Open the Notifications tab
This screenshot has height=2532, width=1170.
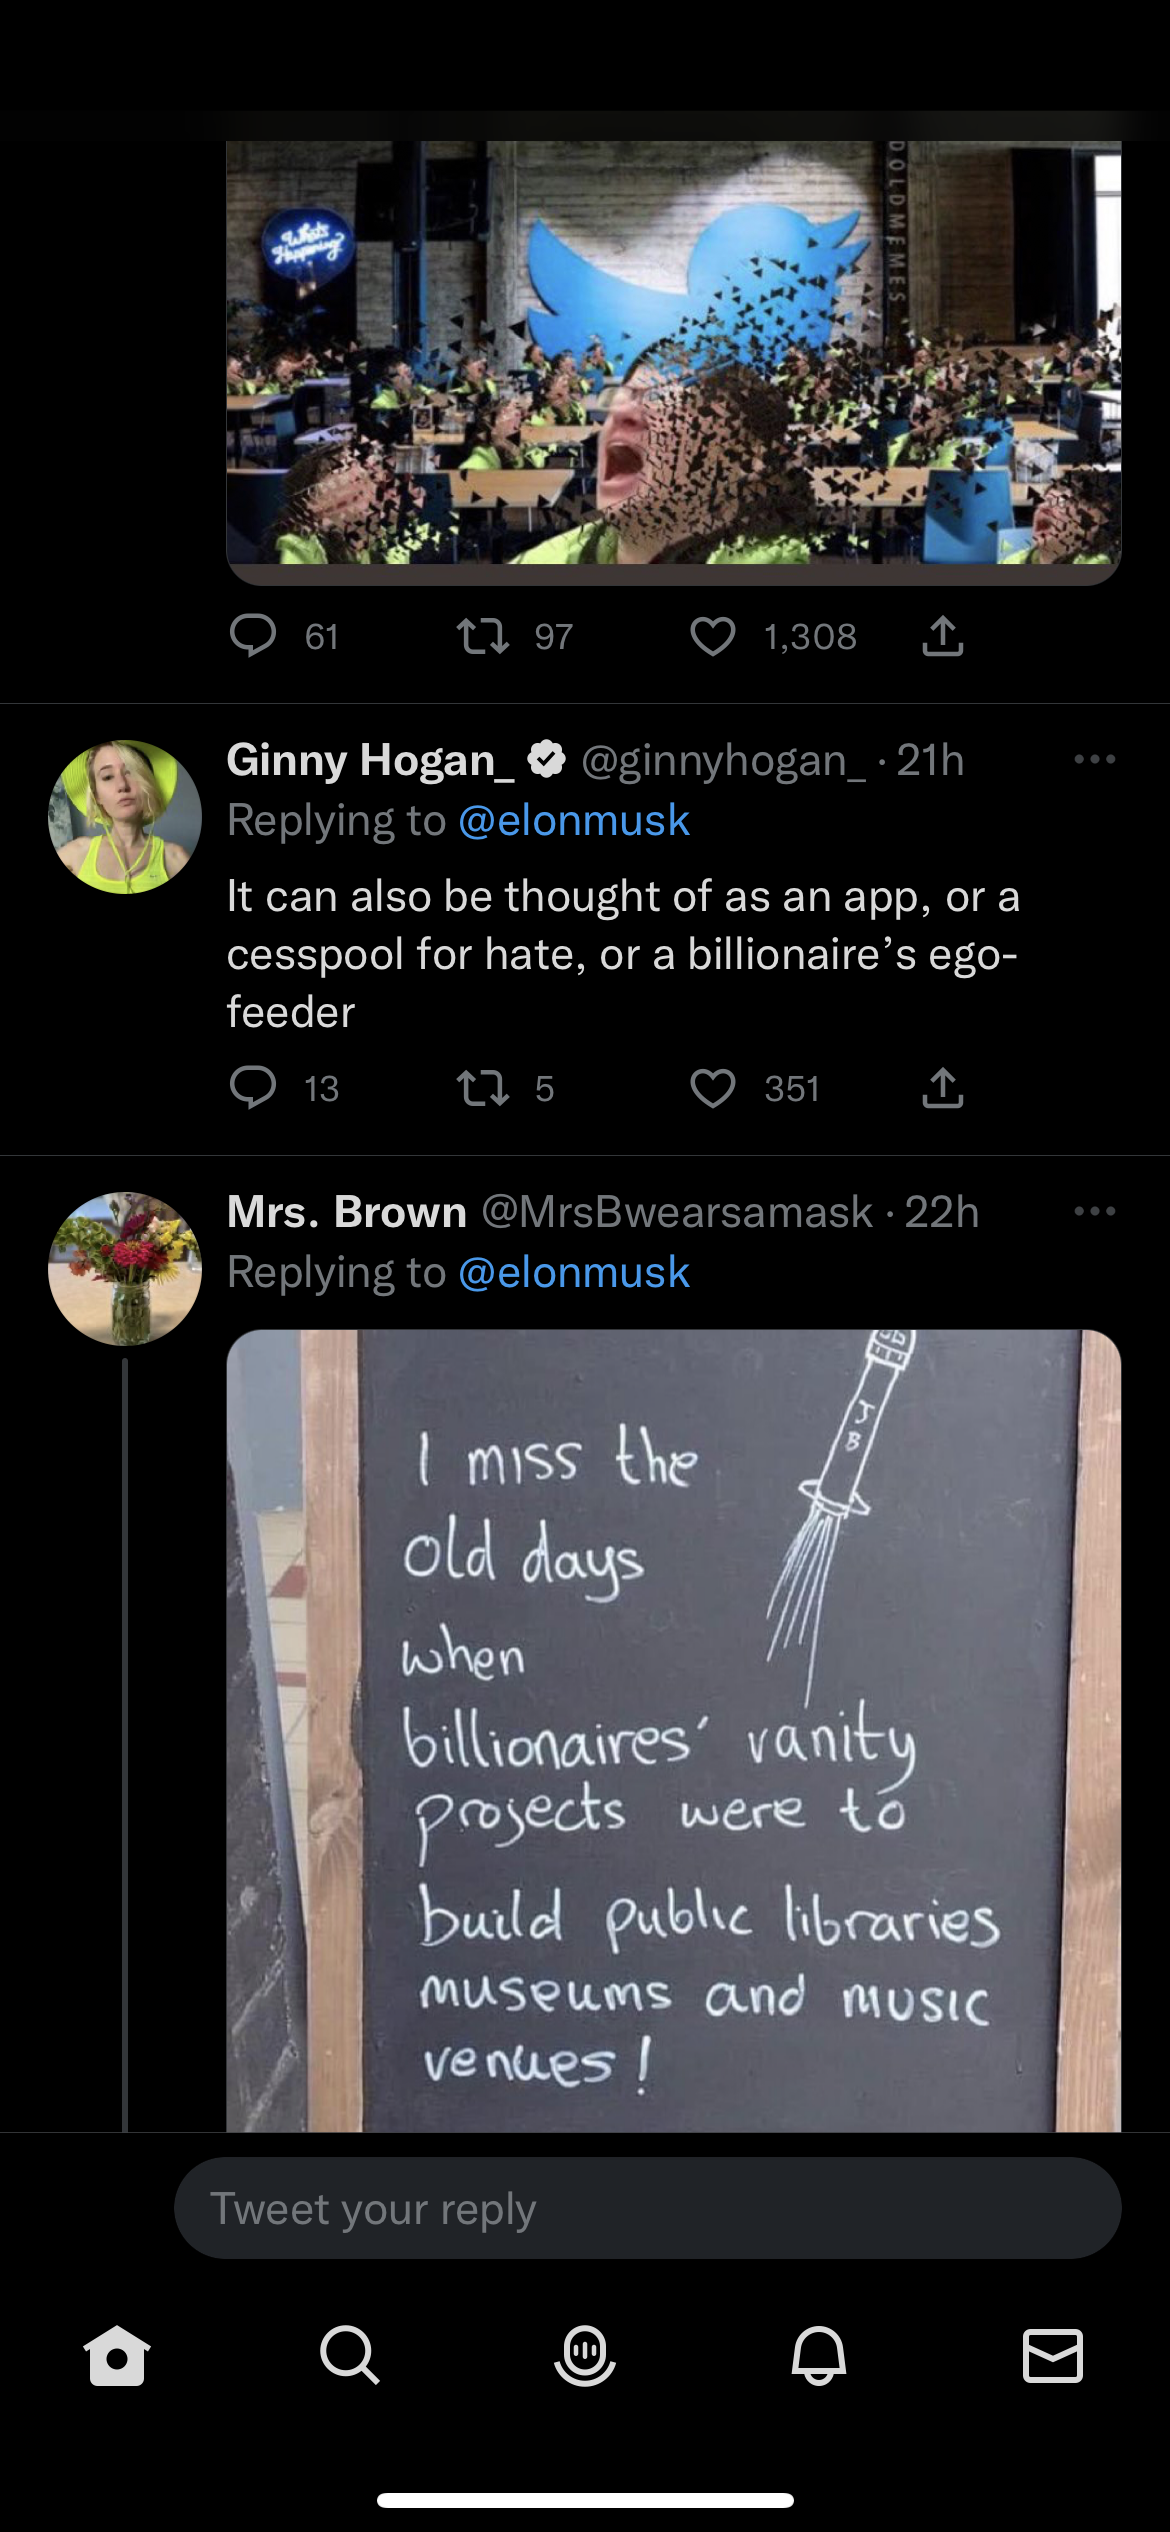coord(819,2356)
